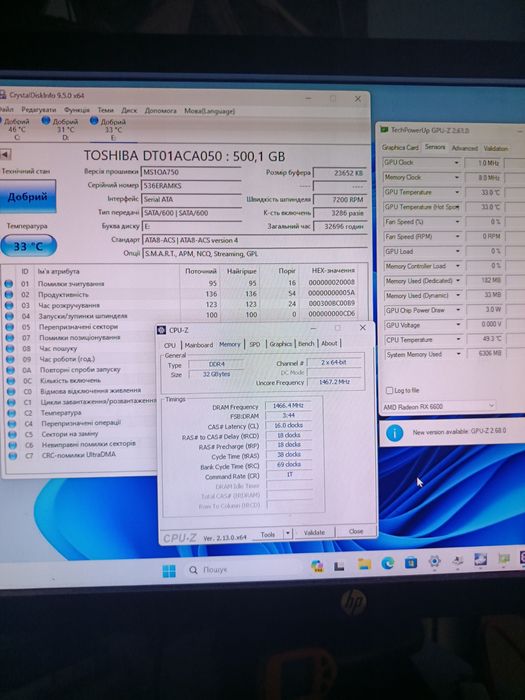Click the 33 °C temperature button
Screen dimensions: 525x700
tap(28, 246)
